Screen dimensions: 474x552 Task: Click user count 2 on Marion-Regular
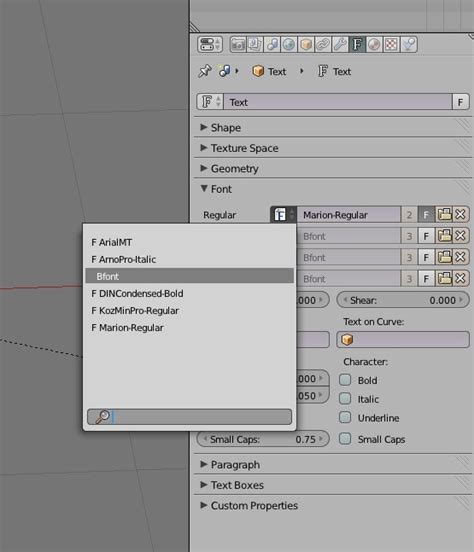[409, 214]
